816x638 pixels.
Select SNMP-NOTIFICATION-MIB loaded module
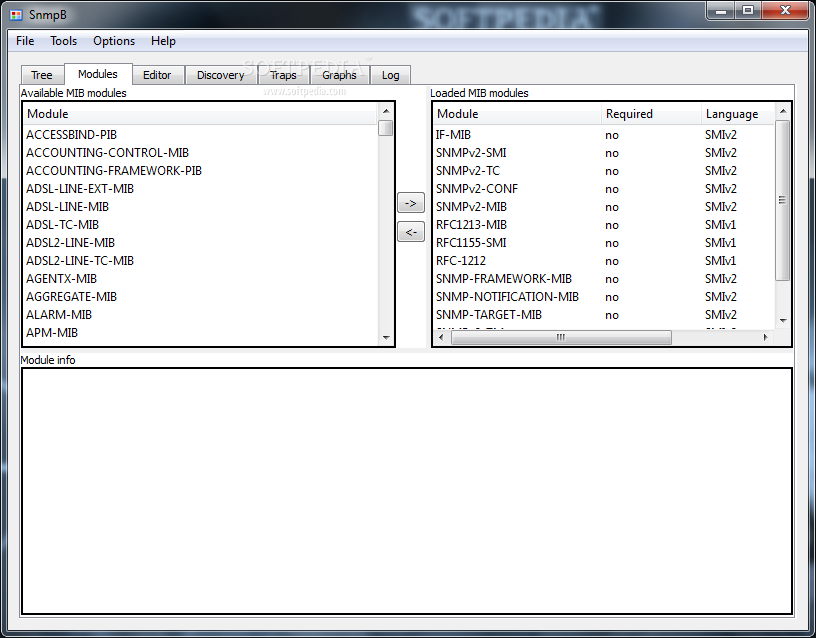pyautogui.click(x=507, y=297)
